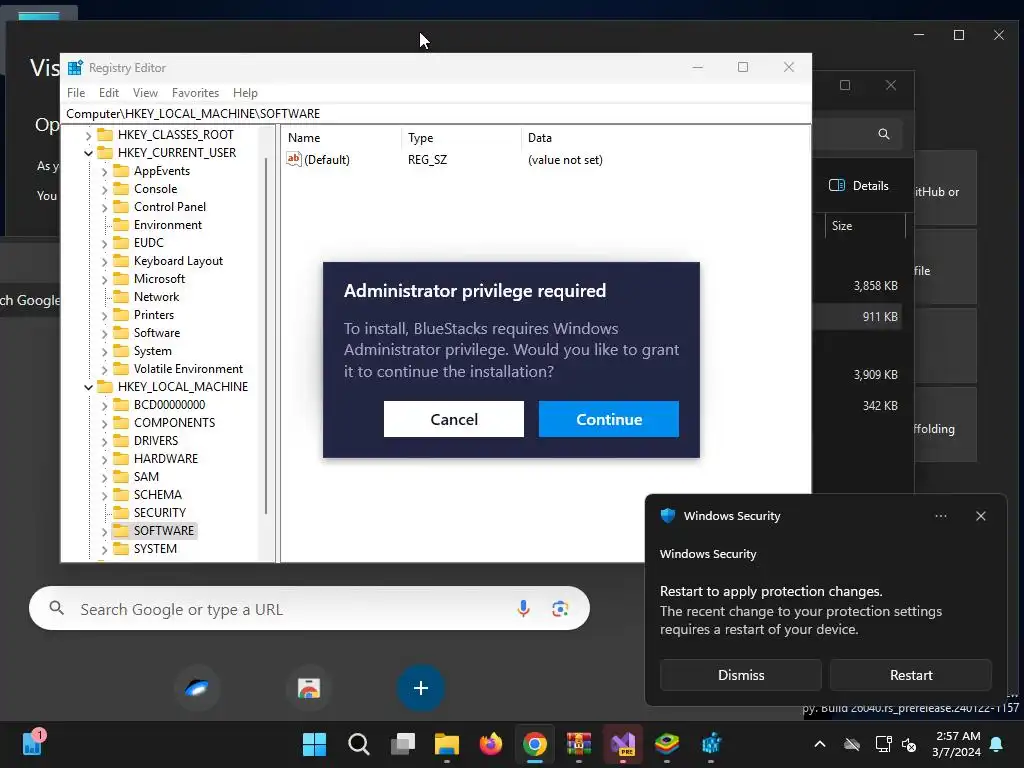Show hidden system tray icons
Screen dimensions: 1024x768
click(x=820, y=744)
